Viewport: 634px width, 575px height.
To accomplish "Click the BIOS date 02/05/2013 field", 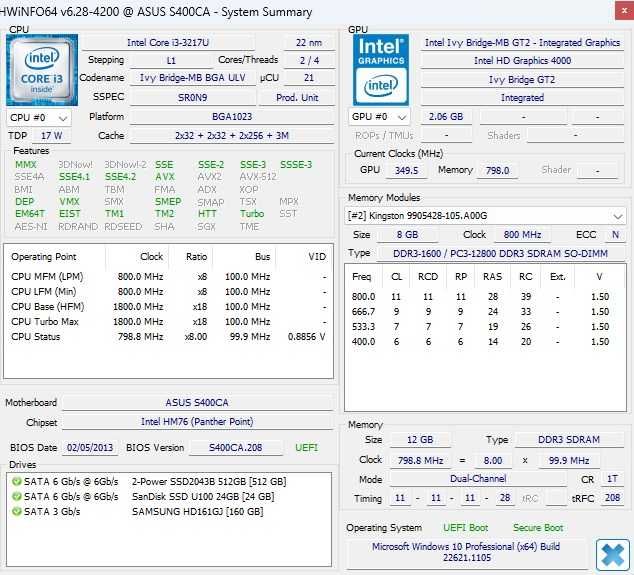I will 90,448.
